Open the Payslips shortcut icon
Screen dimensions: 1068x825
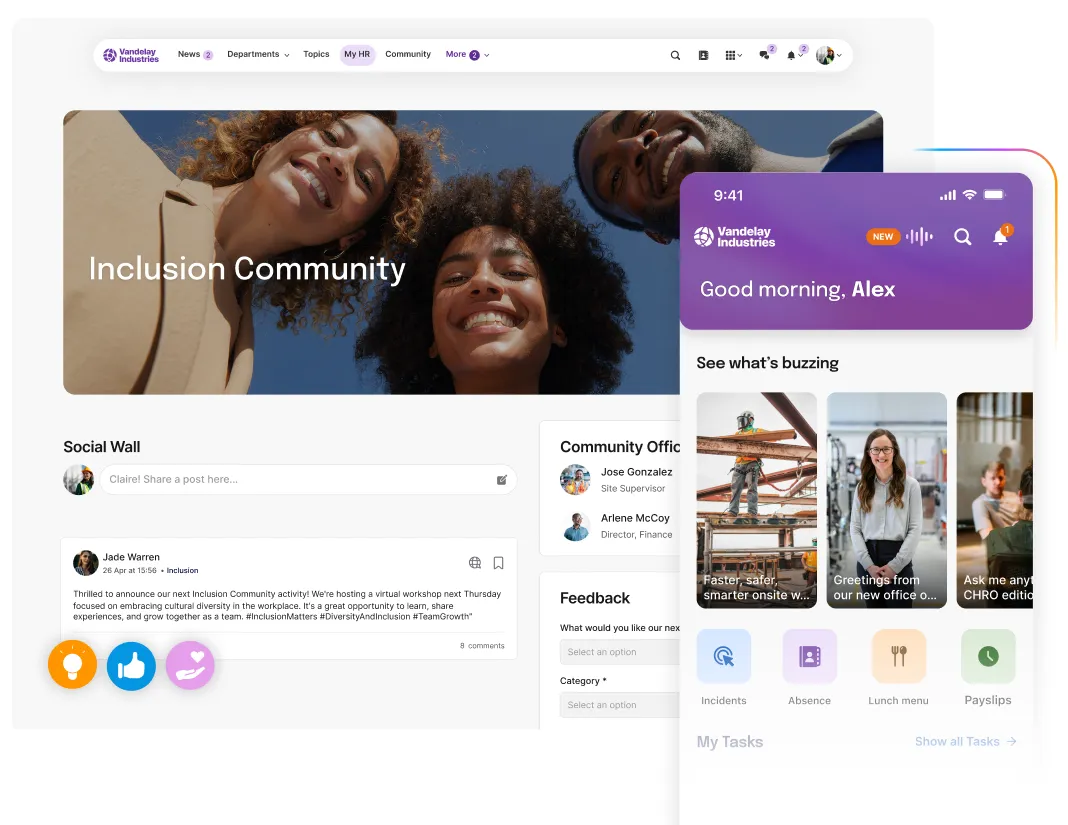click(x=988, y=655)
